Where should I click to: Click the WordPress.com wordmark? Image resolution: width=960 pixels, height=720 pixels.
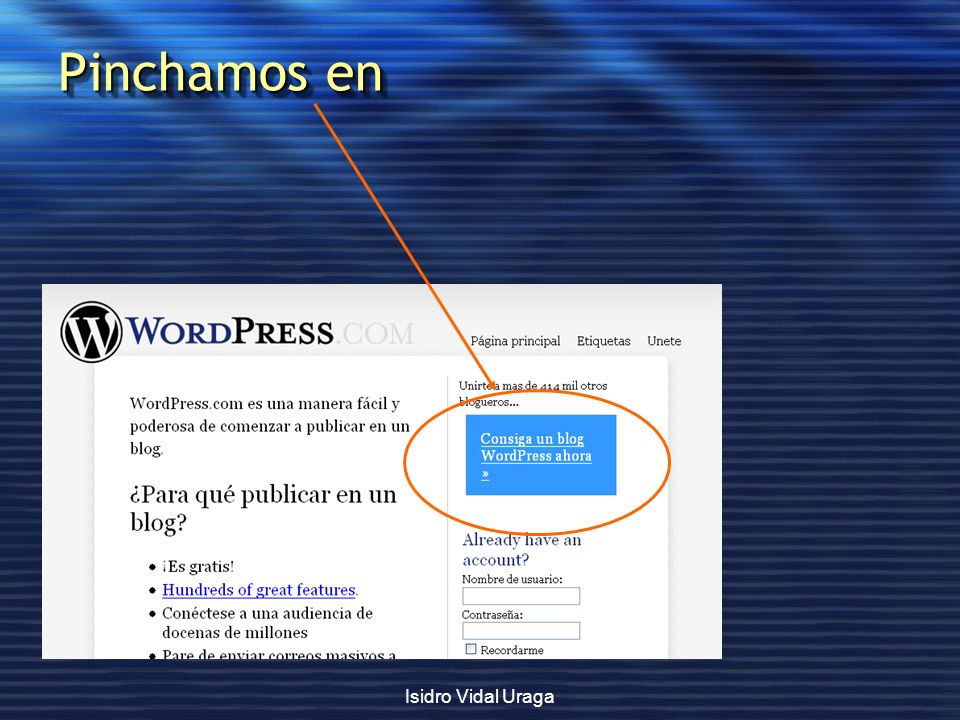[269, 331]
